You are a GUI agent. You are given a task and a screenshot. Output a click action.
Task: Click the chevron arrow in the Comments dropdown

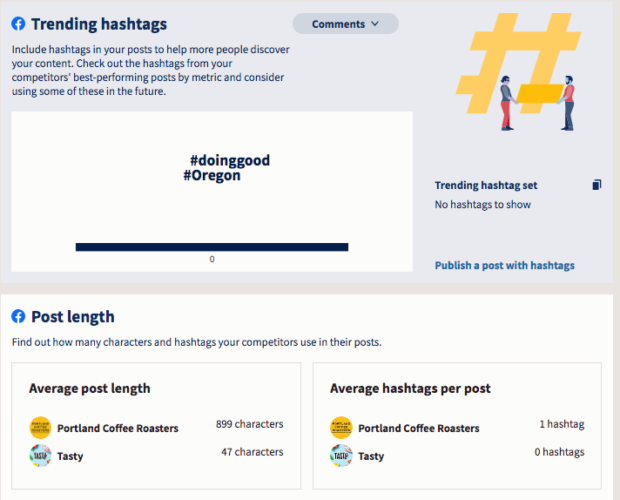click(x=375, y=24)
